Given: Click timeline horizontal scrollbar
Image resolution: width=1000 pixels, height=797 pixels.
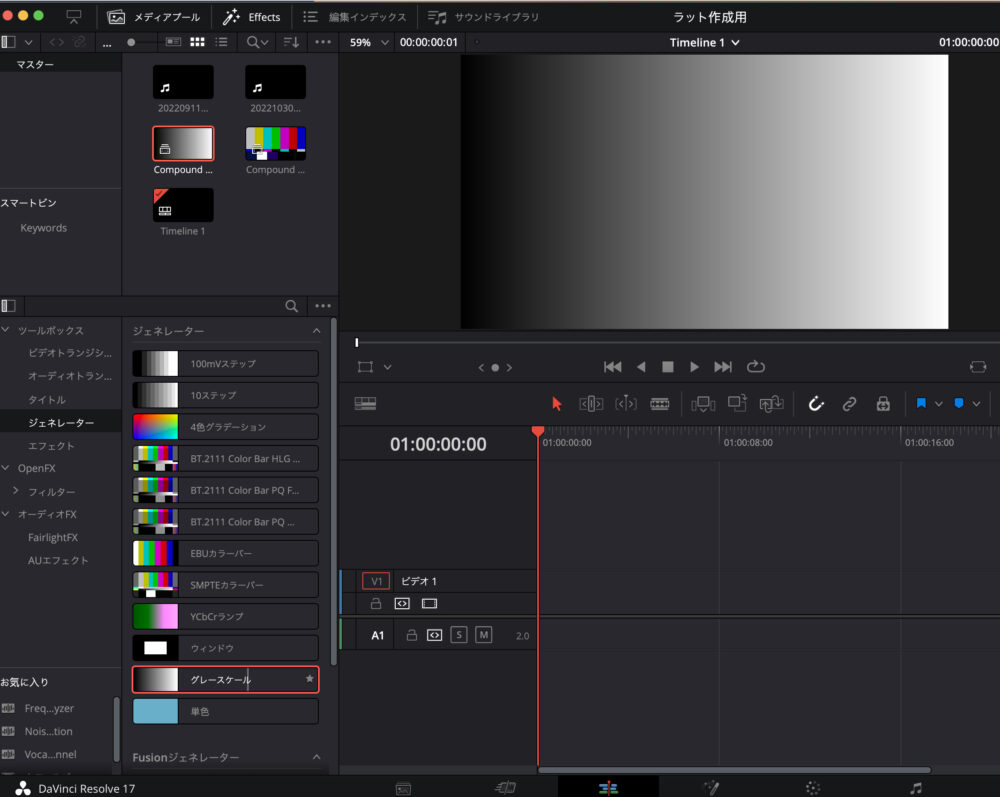Looking at the screenshot, I should (734, 770).
